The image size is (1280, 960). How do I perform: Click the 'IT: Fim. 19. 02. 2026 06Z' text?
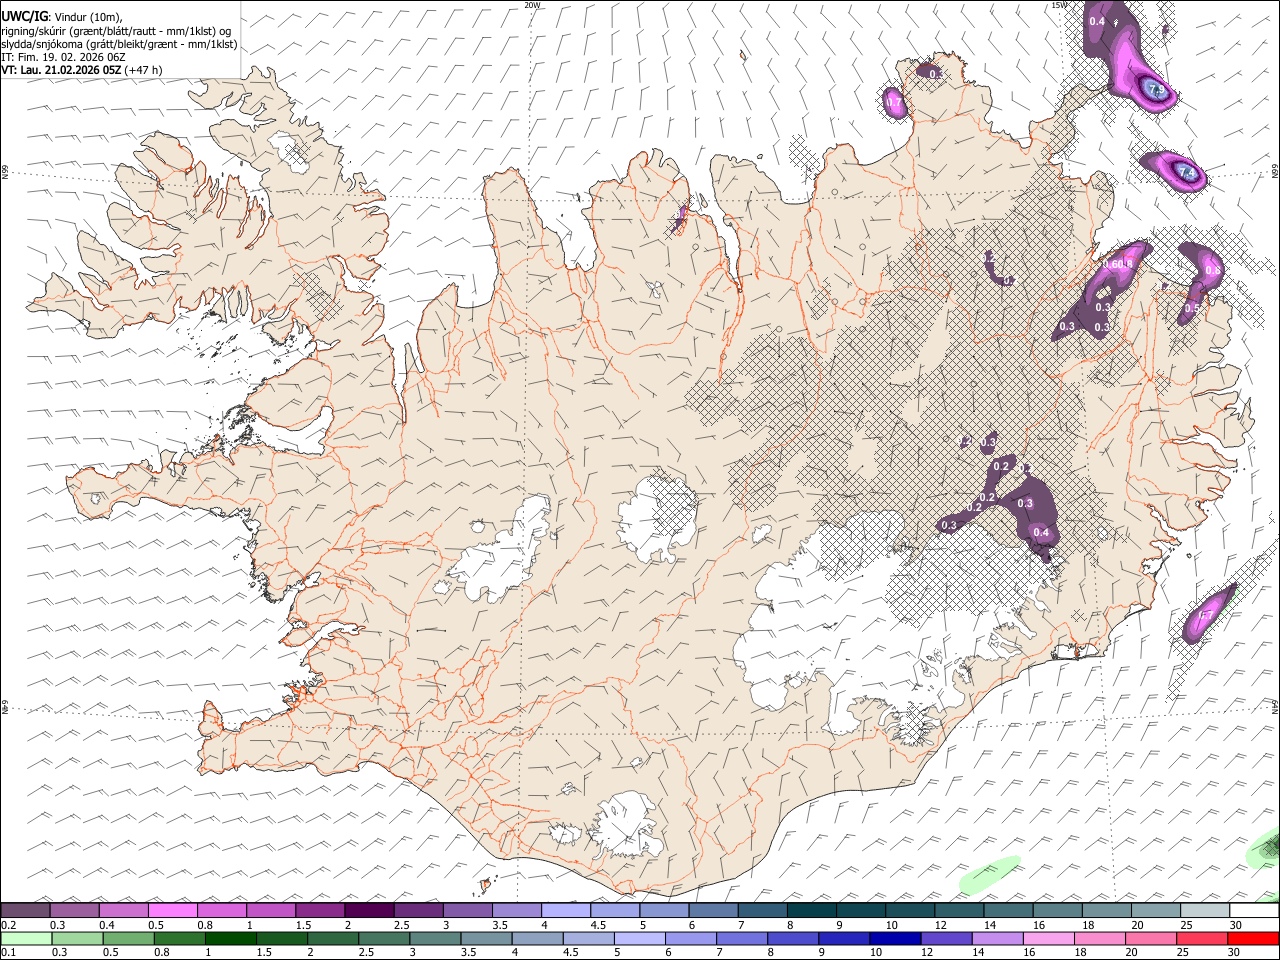(x=63, y=57)
